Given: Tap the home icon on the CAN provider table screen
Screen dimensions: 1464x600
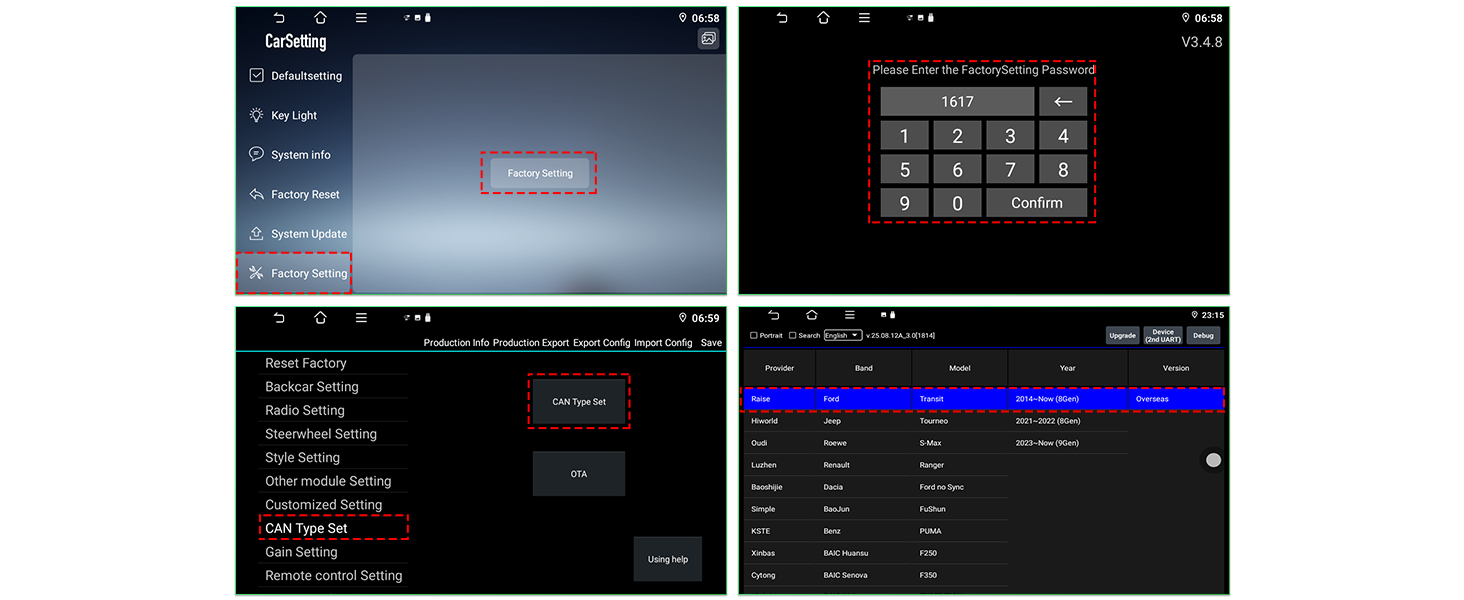Looking at the screenshot, I should click(811, 315).
